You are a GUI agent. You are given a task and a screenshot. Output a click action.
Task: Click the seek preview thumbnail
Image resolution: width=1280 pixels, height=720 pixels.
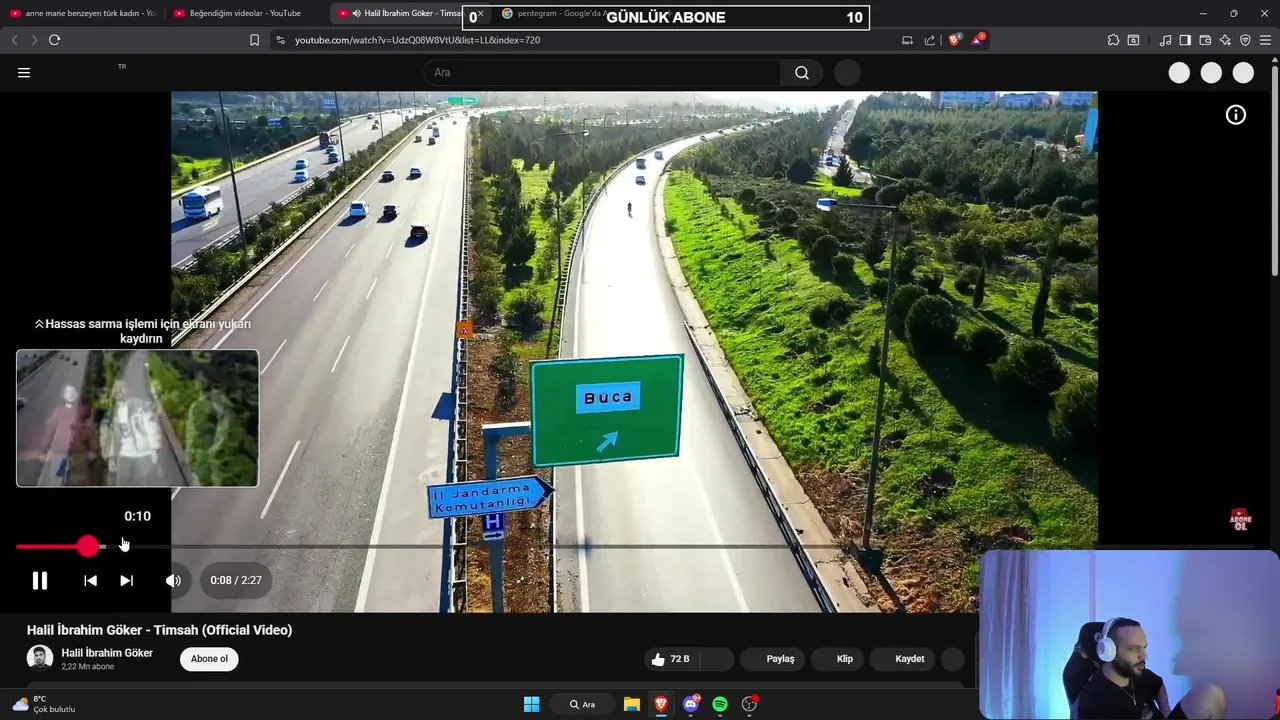click(137, 418)
